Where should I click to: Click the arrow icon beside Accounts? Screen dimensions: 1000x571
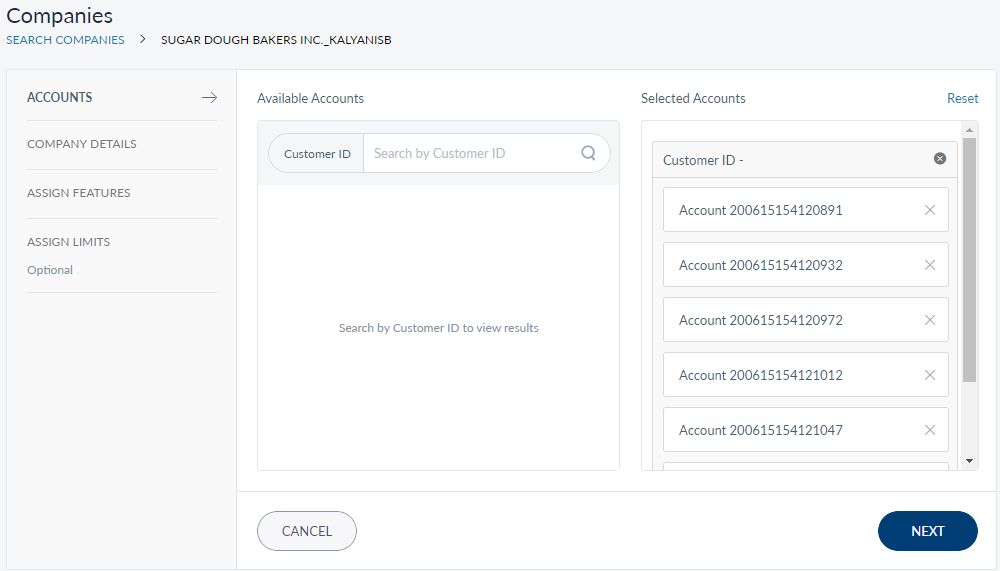tap(209, 97)
